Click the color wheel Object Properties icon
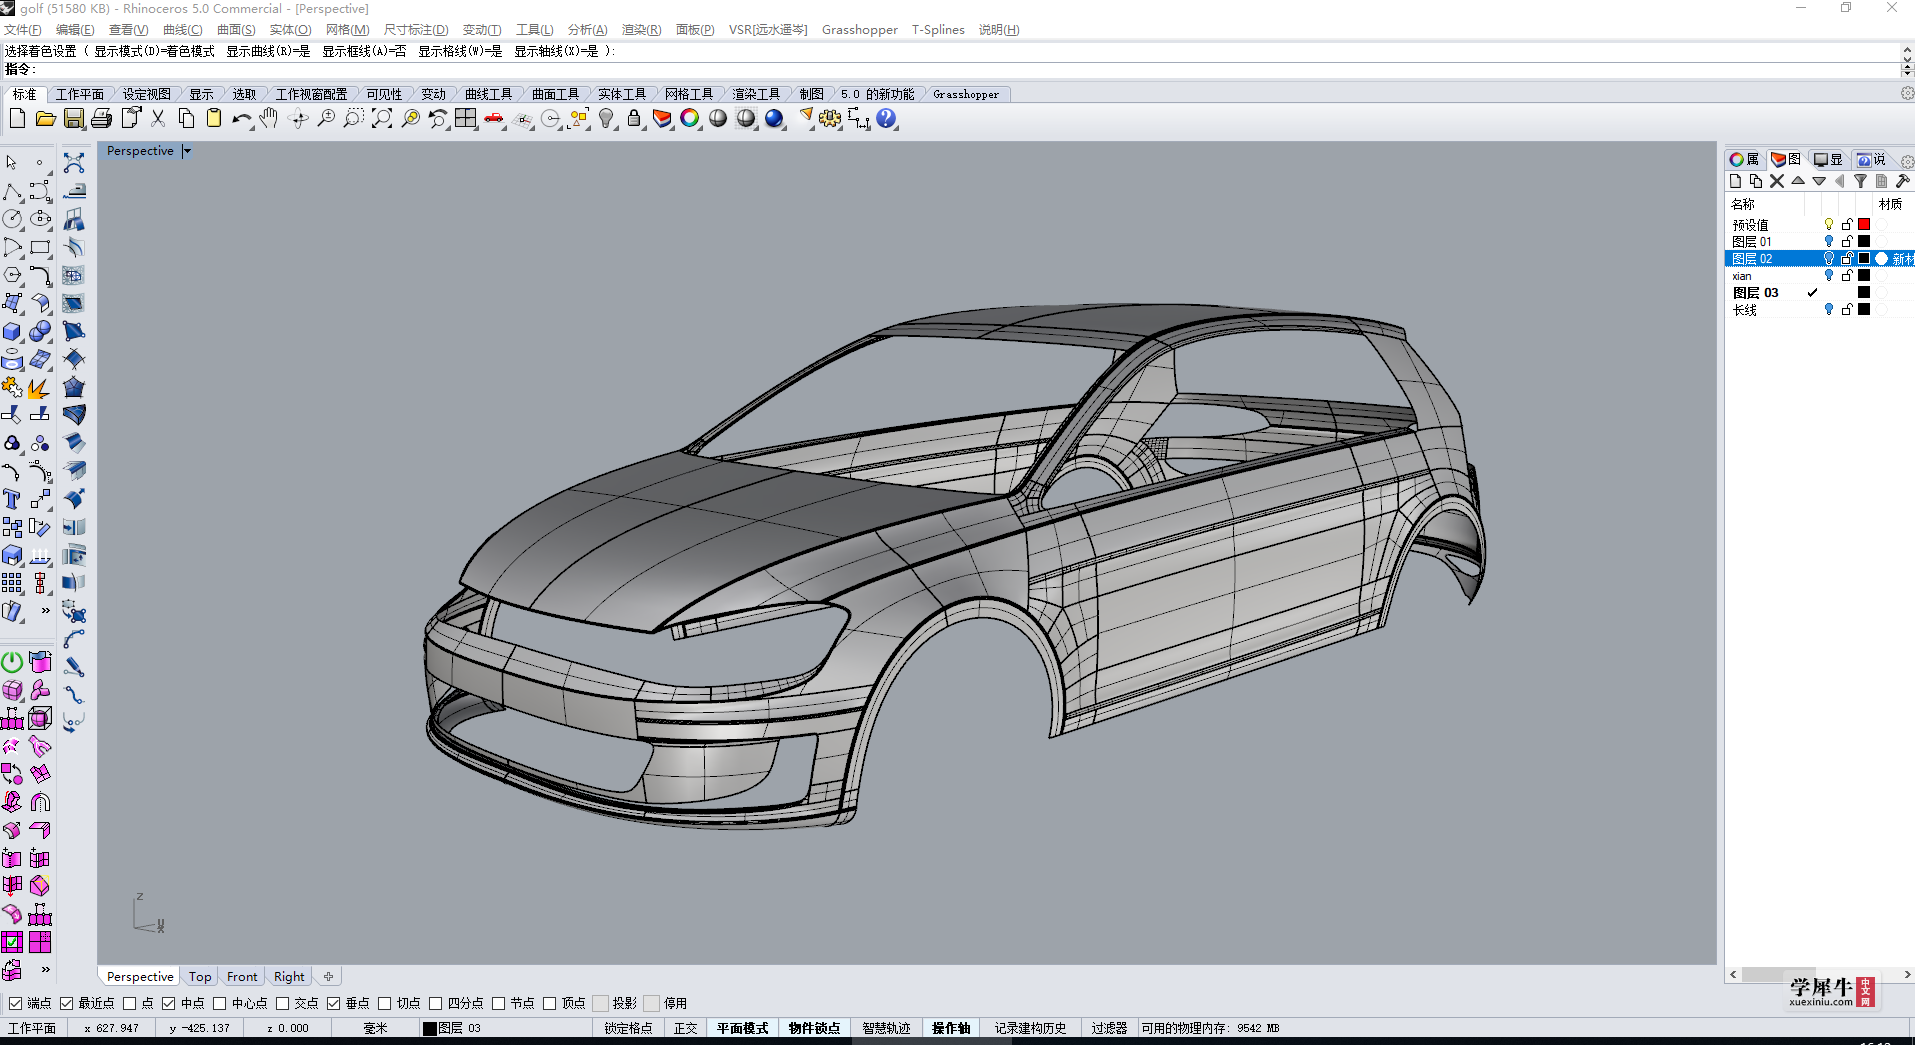The height and width of the screenshot is (1045, 1915). click(x=690, y=119)
